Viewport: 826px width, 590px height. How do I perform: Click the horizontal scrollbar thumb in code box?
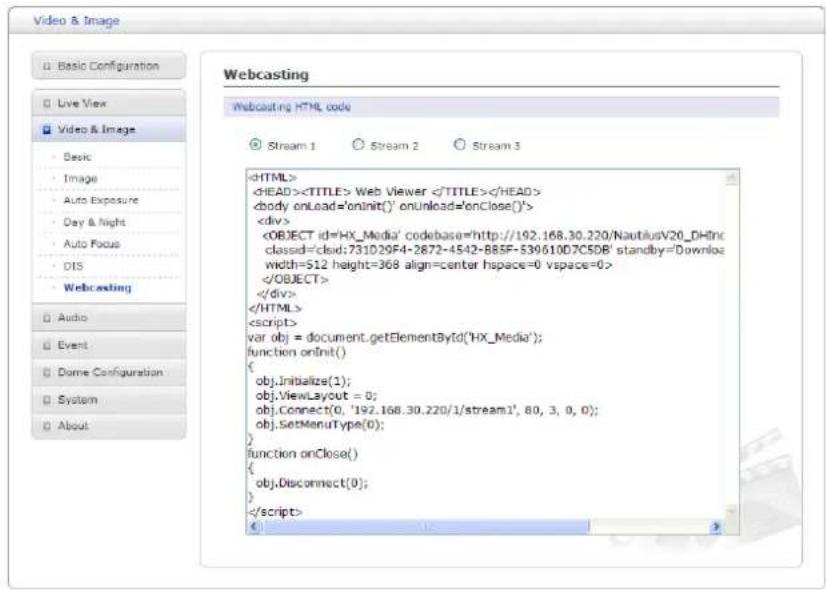tap(426, 526)
